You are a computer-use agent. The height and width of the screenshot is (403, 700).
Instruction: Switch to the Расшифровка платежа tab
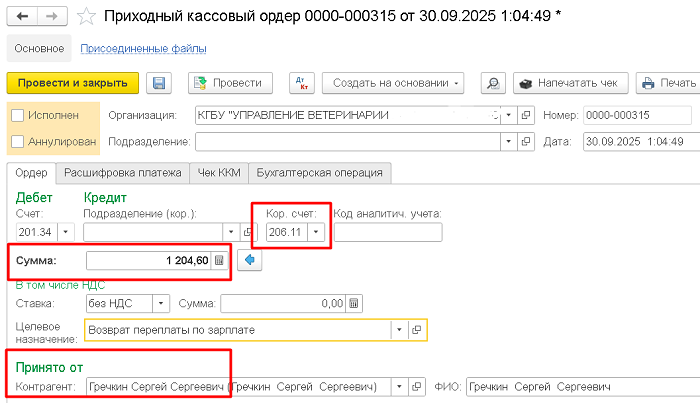123,173
